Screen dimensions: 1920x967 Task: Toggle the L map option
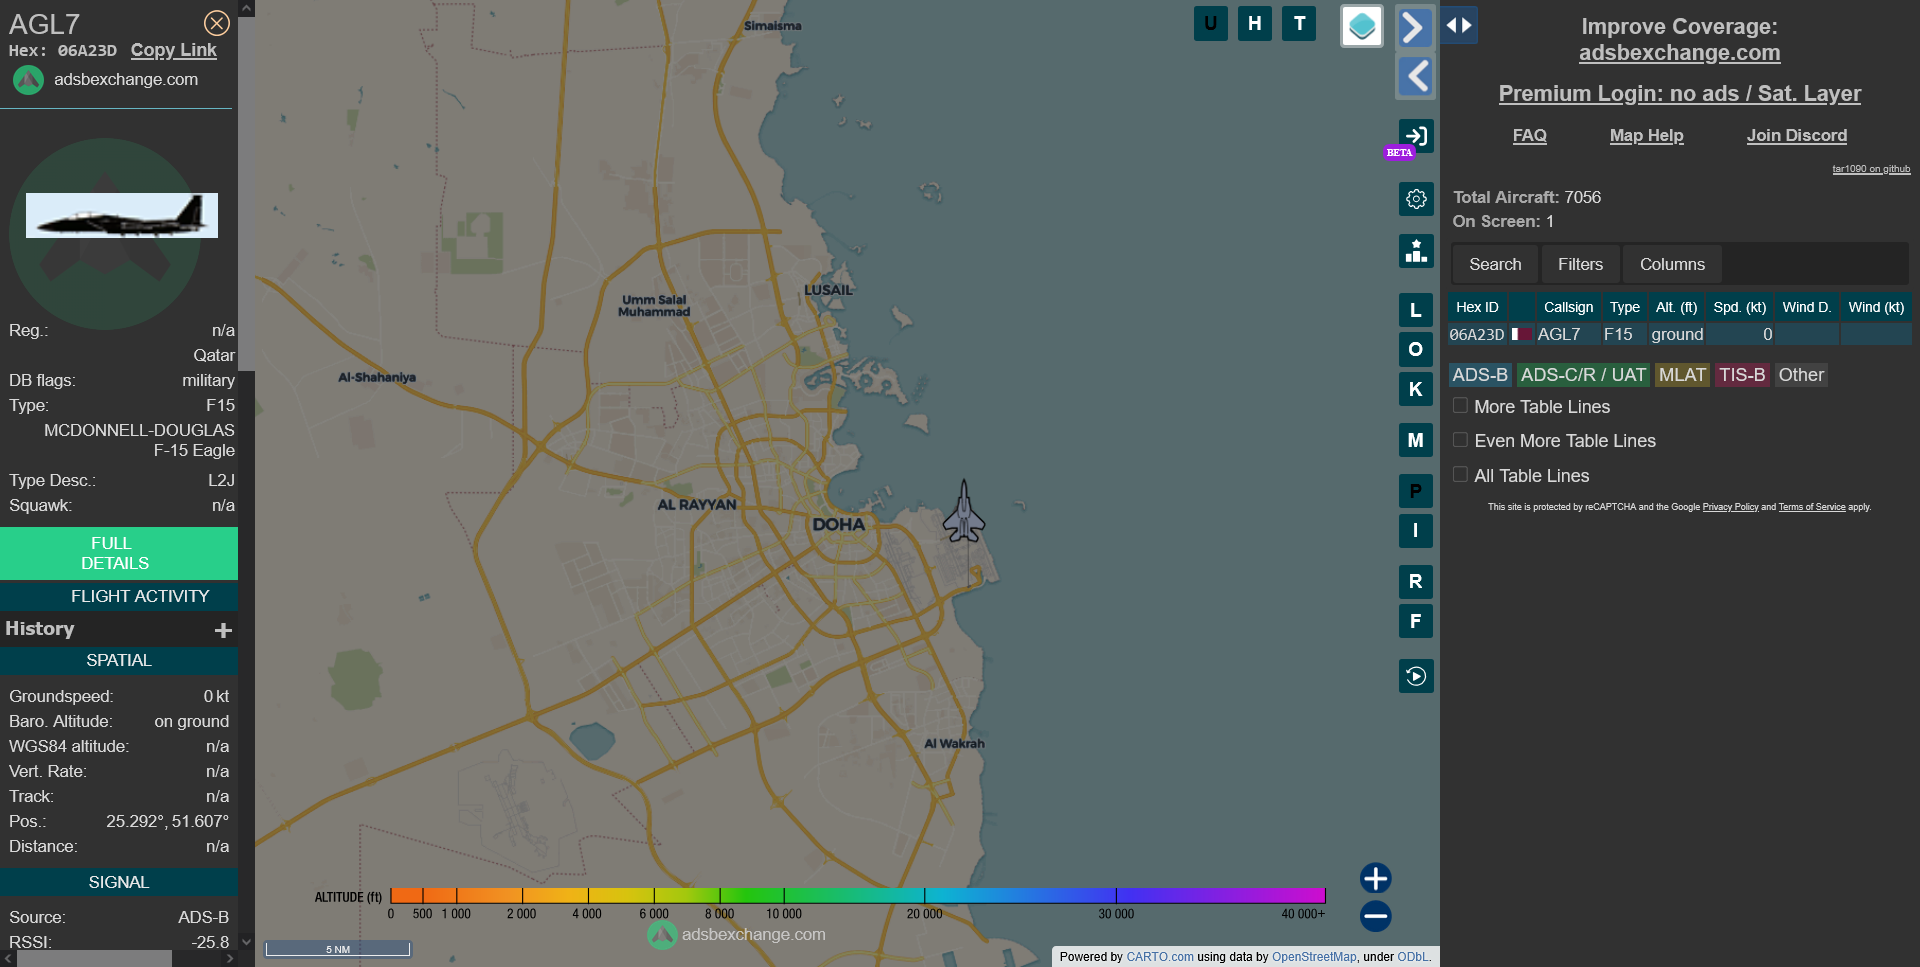(x=1415, y=310)
